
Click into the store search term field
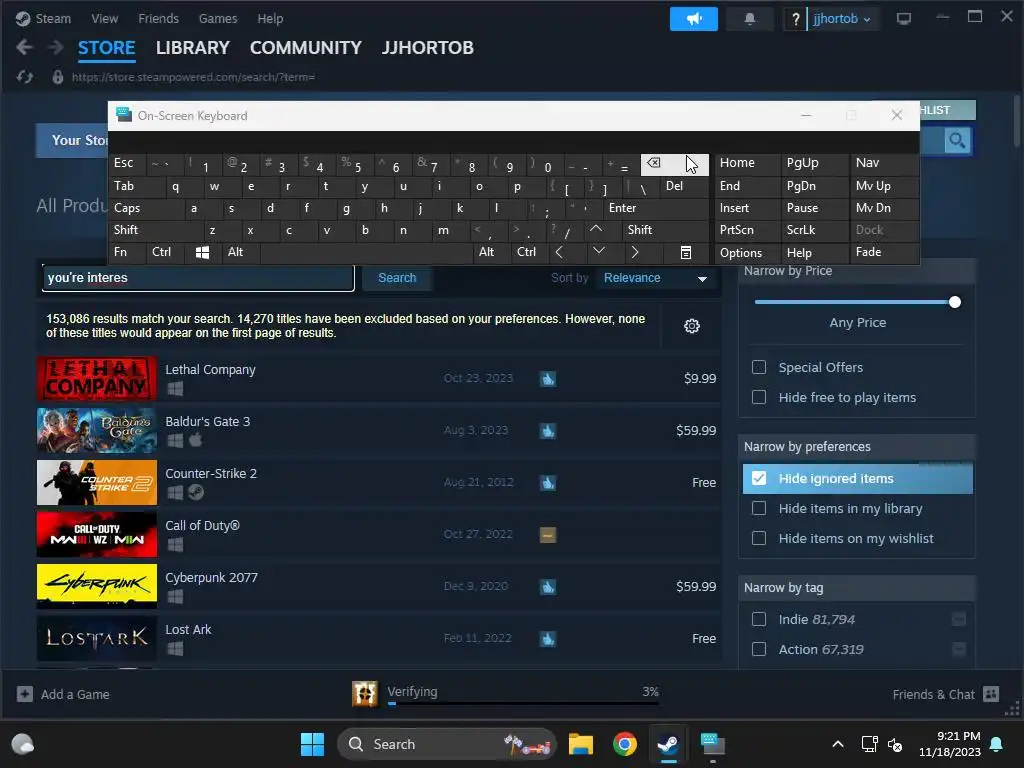click(x=199, y=278)
